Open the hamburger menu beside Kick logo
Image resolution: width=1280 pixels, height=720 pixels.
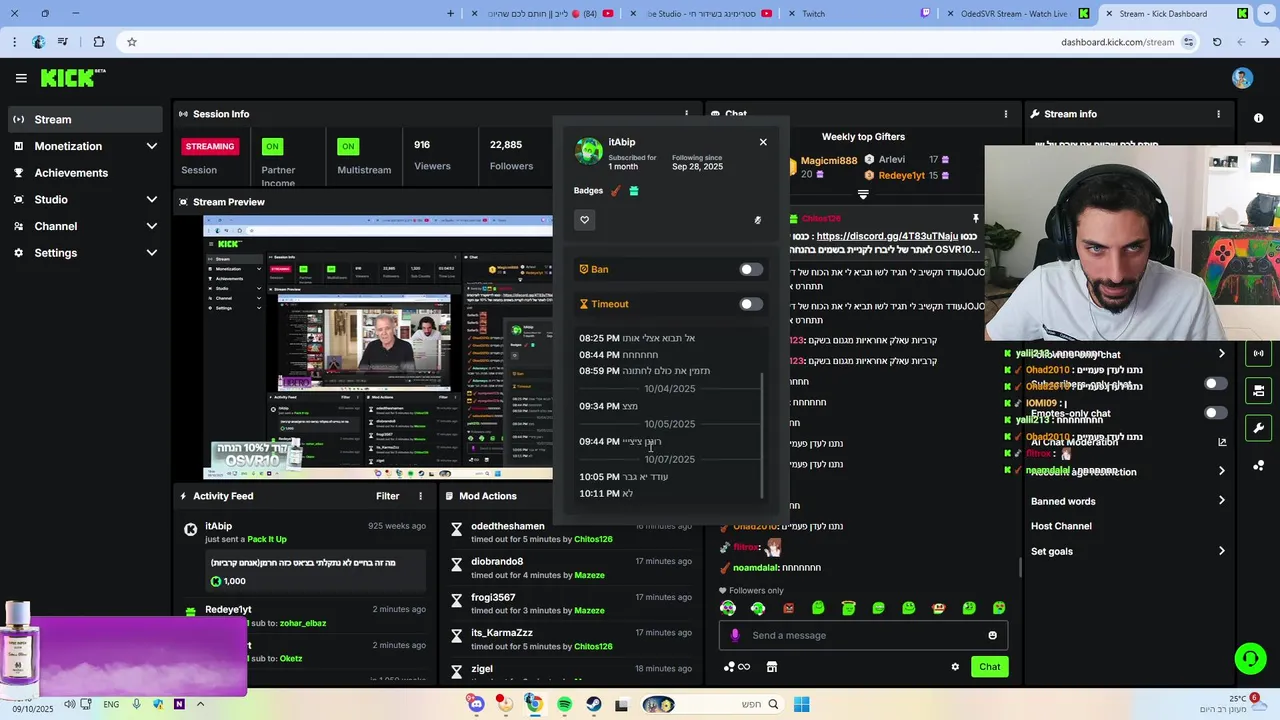point(21,78)
